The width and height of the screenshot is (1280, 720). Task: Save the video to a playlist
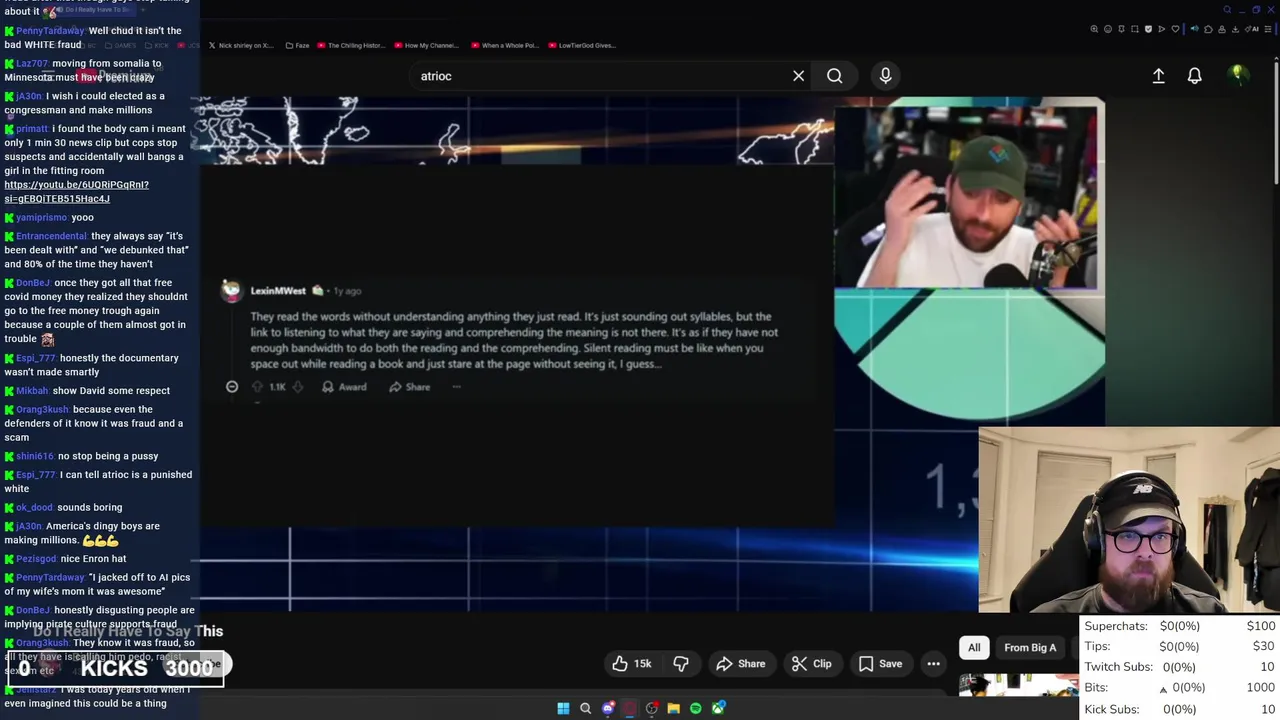point(880,664)
